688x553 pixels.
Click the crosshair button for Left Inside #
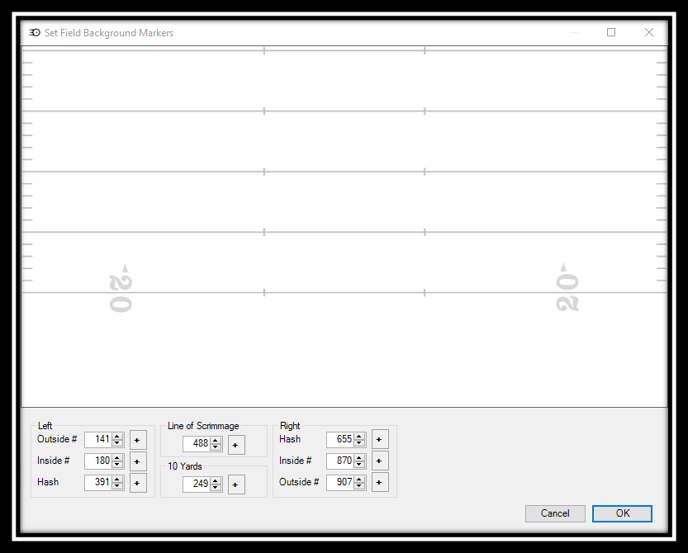click(138, 462)
